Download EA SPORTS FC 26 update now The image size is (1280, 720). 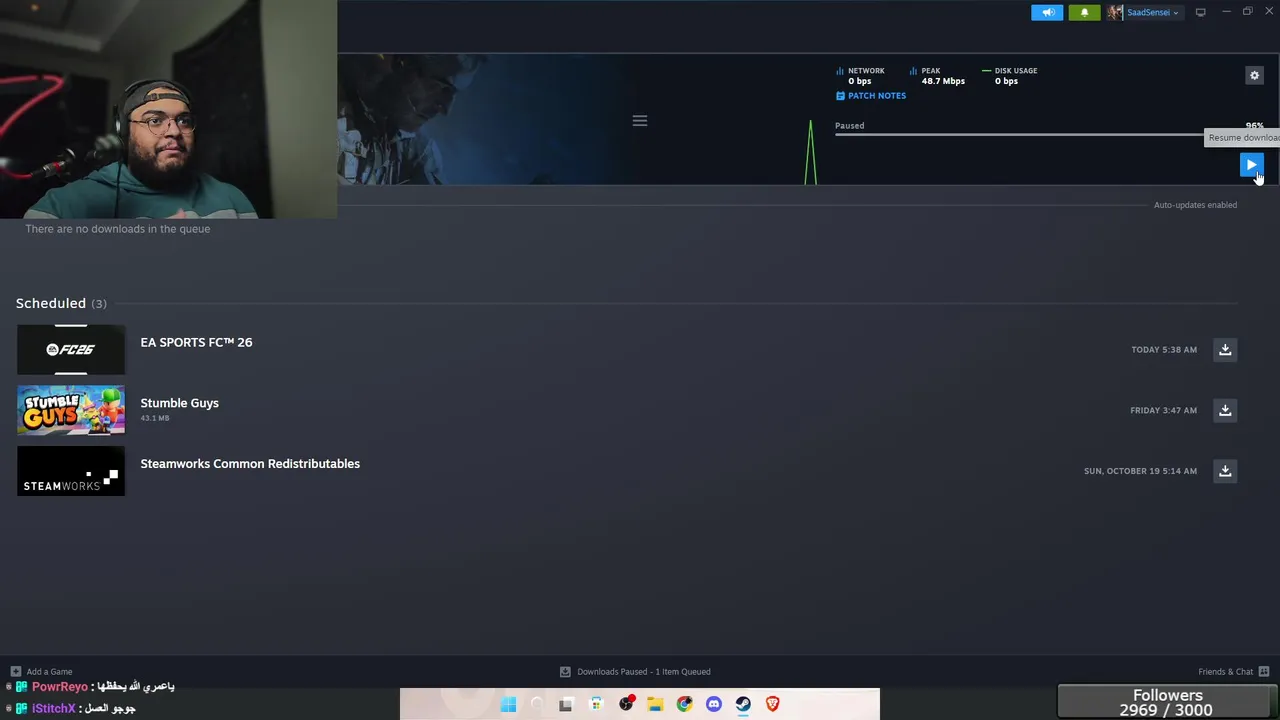point(1225,350)
